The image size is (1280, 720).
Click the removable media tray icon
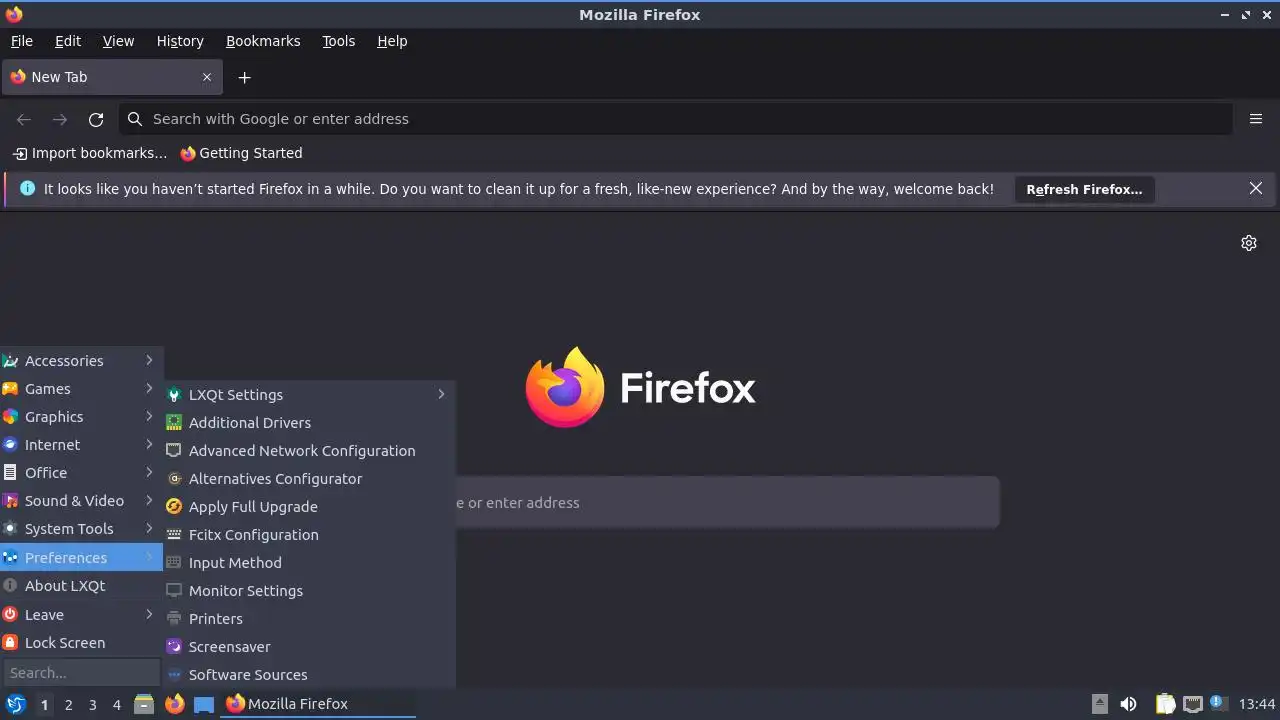pyautogui.click(x=1100, y=704)
